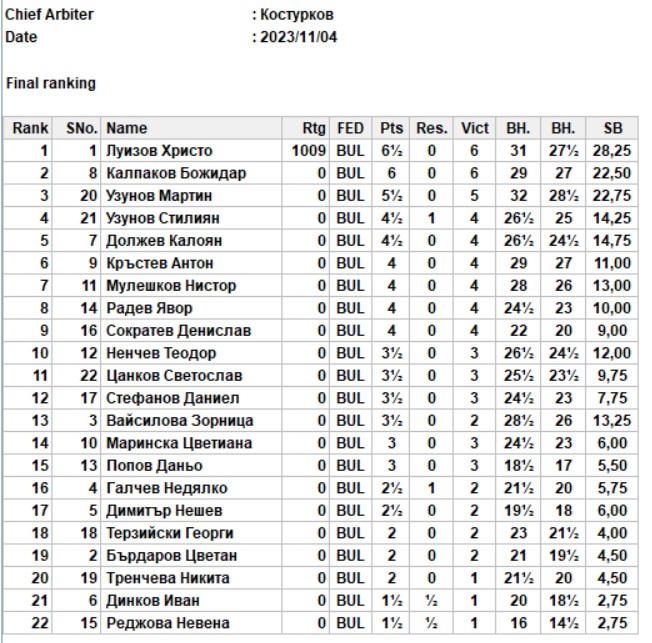Screen dimensions: 652x643
Task: Click the Rtg column header
Action: [314, 129]
